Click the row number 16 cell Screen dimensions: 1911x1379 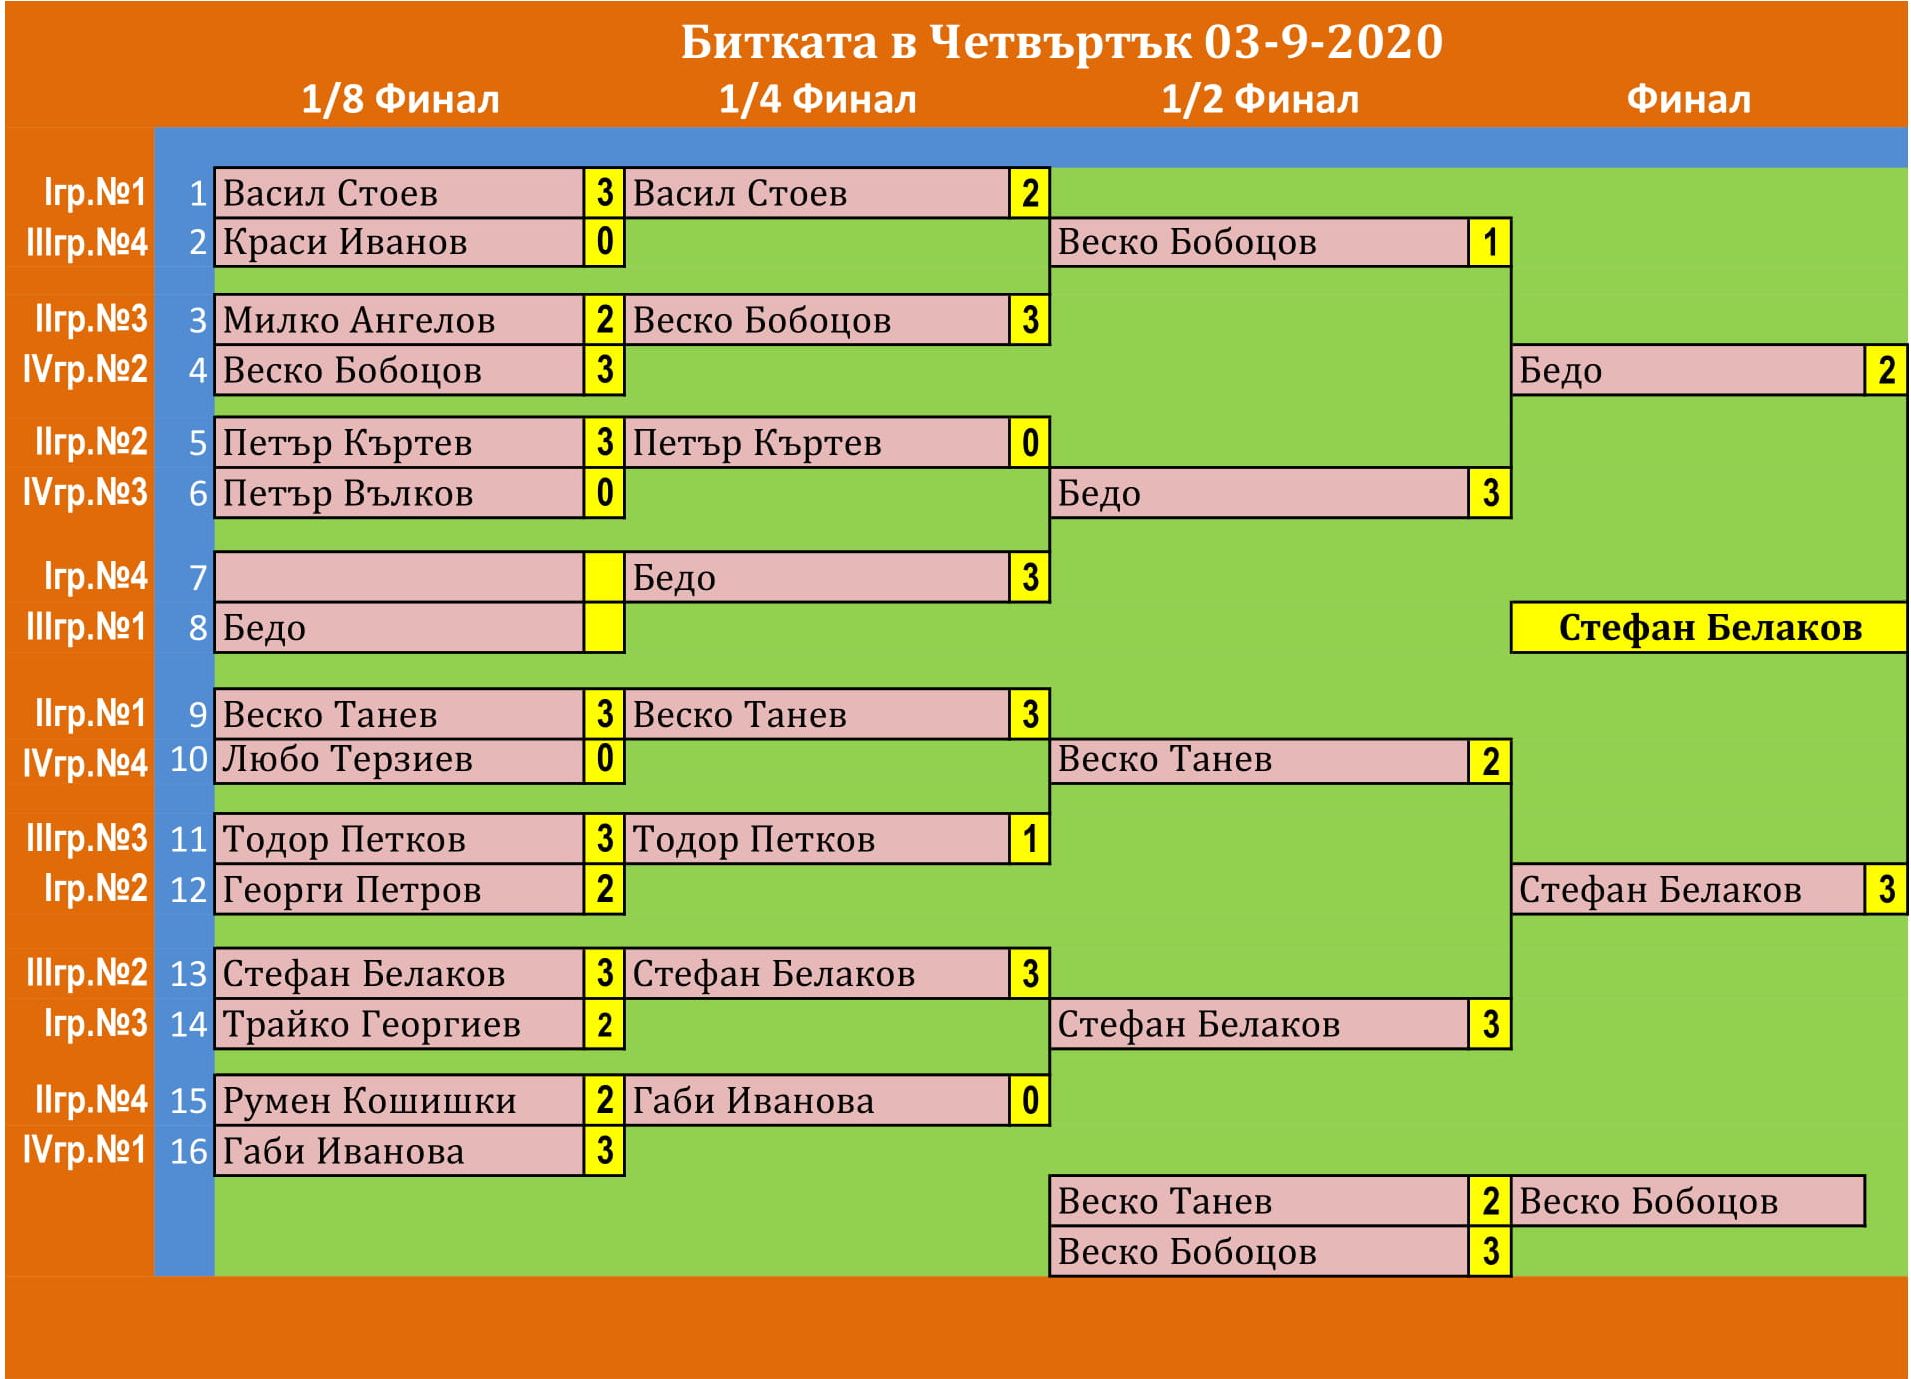(188, 1151)
